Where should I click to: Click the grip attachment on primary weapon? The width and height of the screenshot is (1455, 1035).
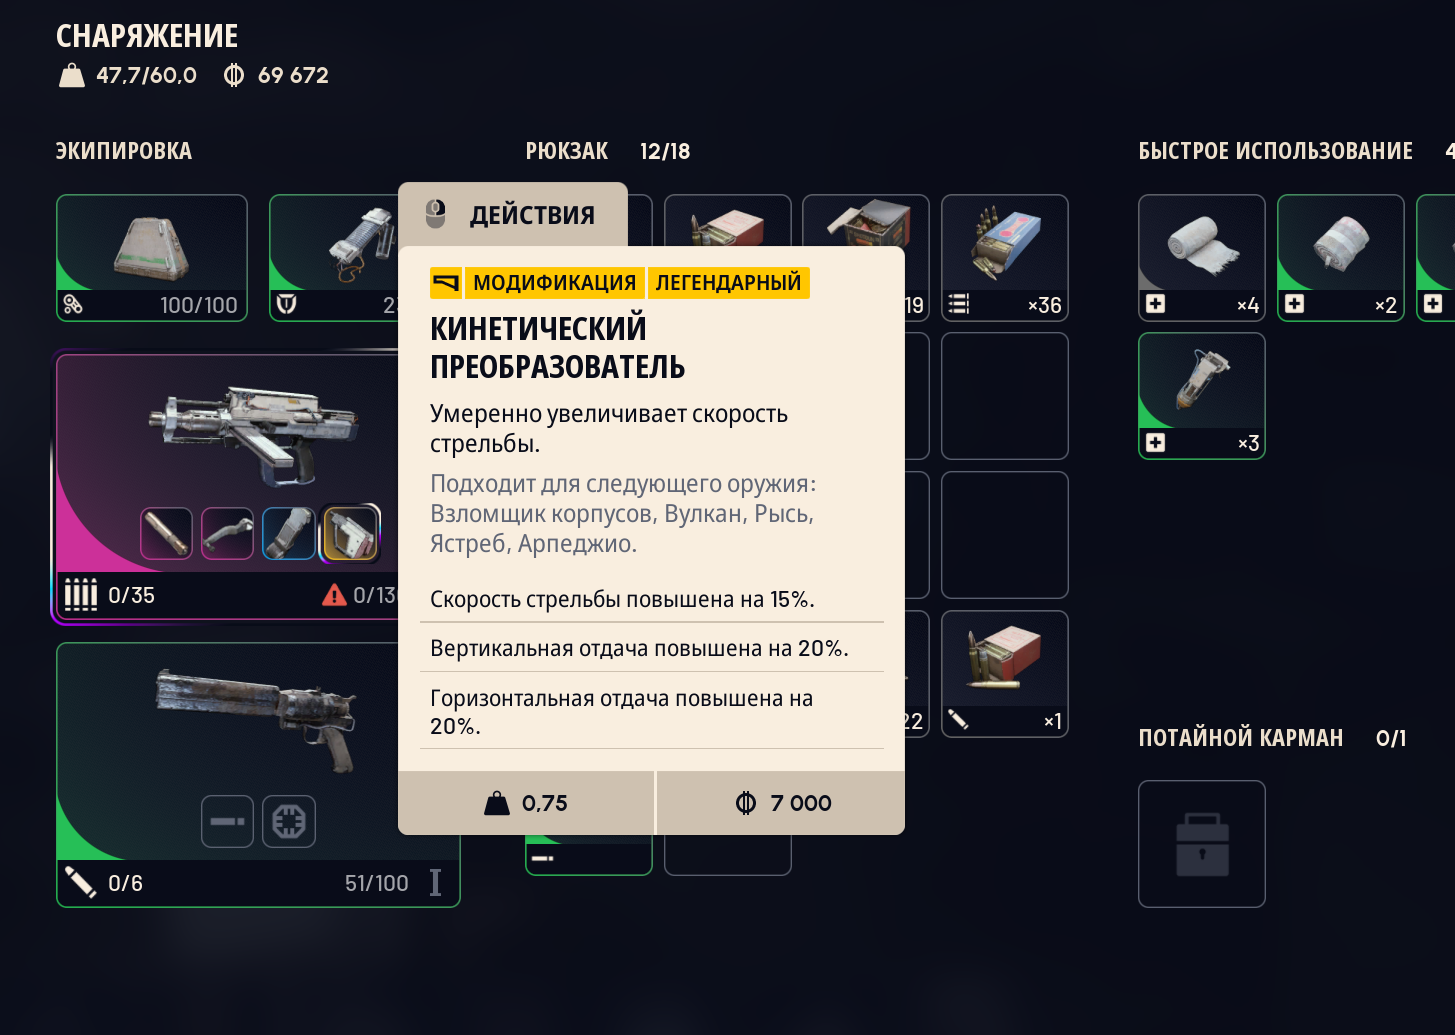[x=227, y=533]
